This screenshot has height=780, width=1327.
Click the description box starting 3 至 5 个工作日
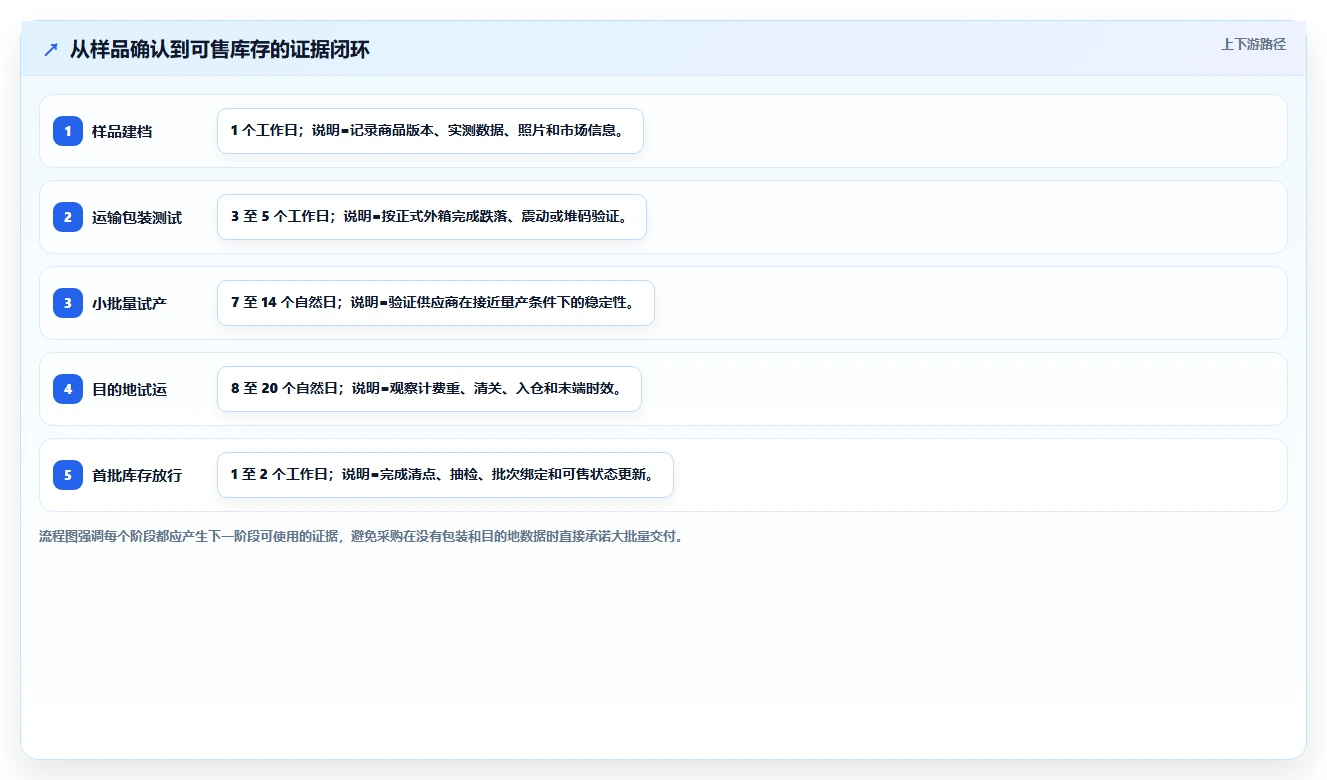pos(432,217)
